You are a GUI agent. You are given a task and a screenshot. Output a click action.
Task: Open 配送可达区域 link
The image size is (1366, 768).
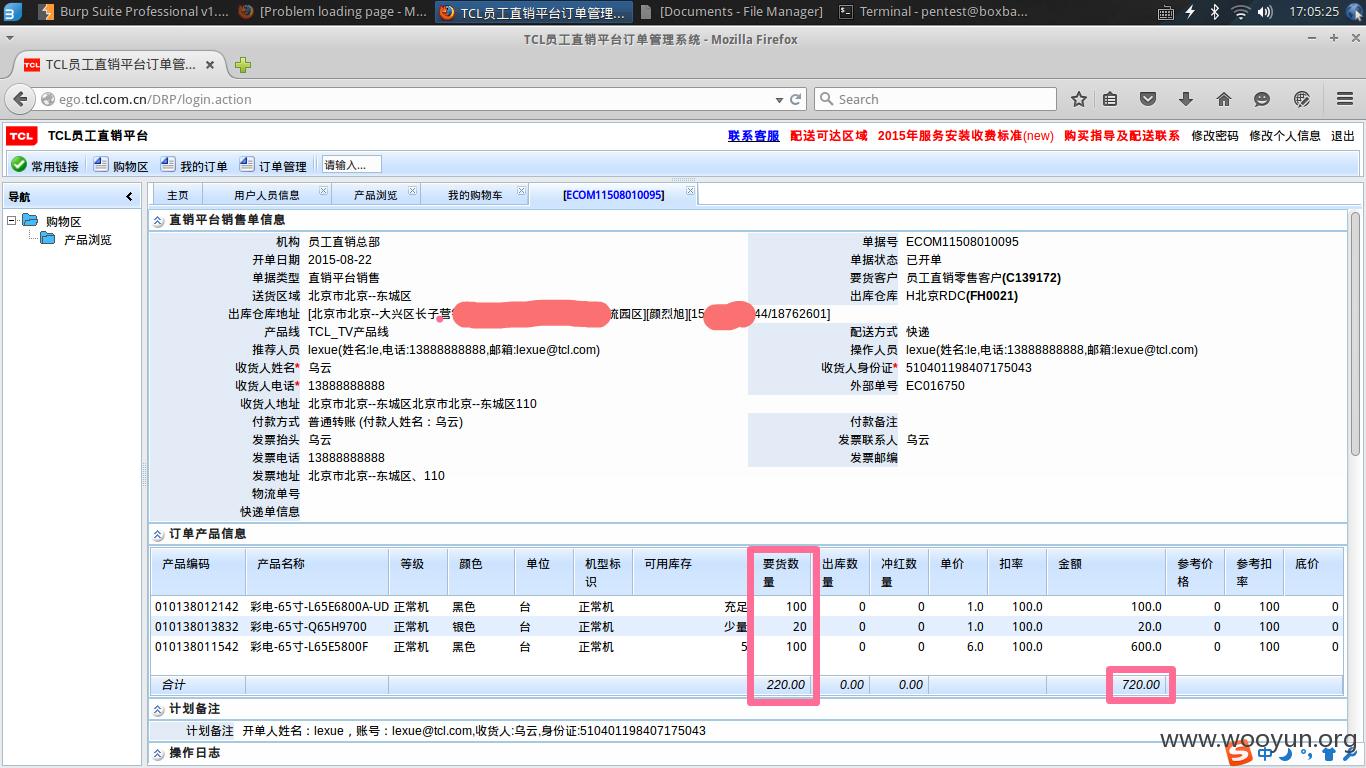coord(829,136)
